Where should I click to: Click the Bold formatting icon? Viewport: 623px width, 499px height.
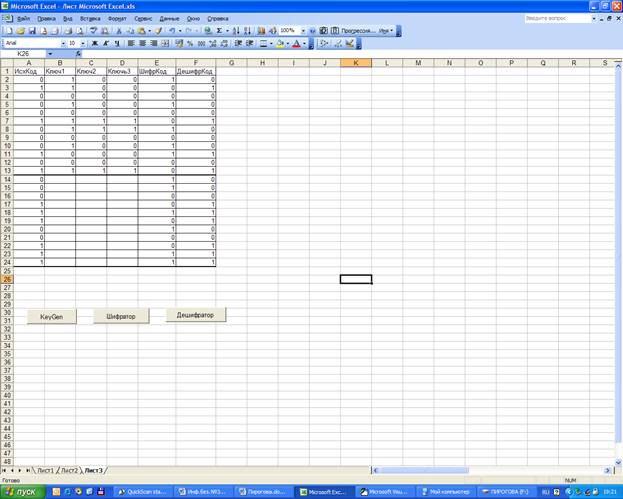point(95,43)
